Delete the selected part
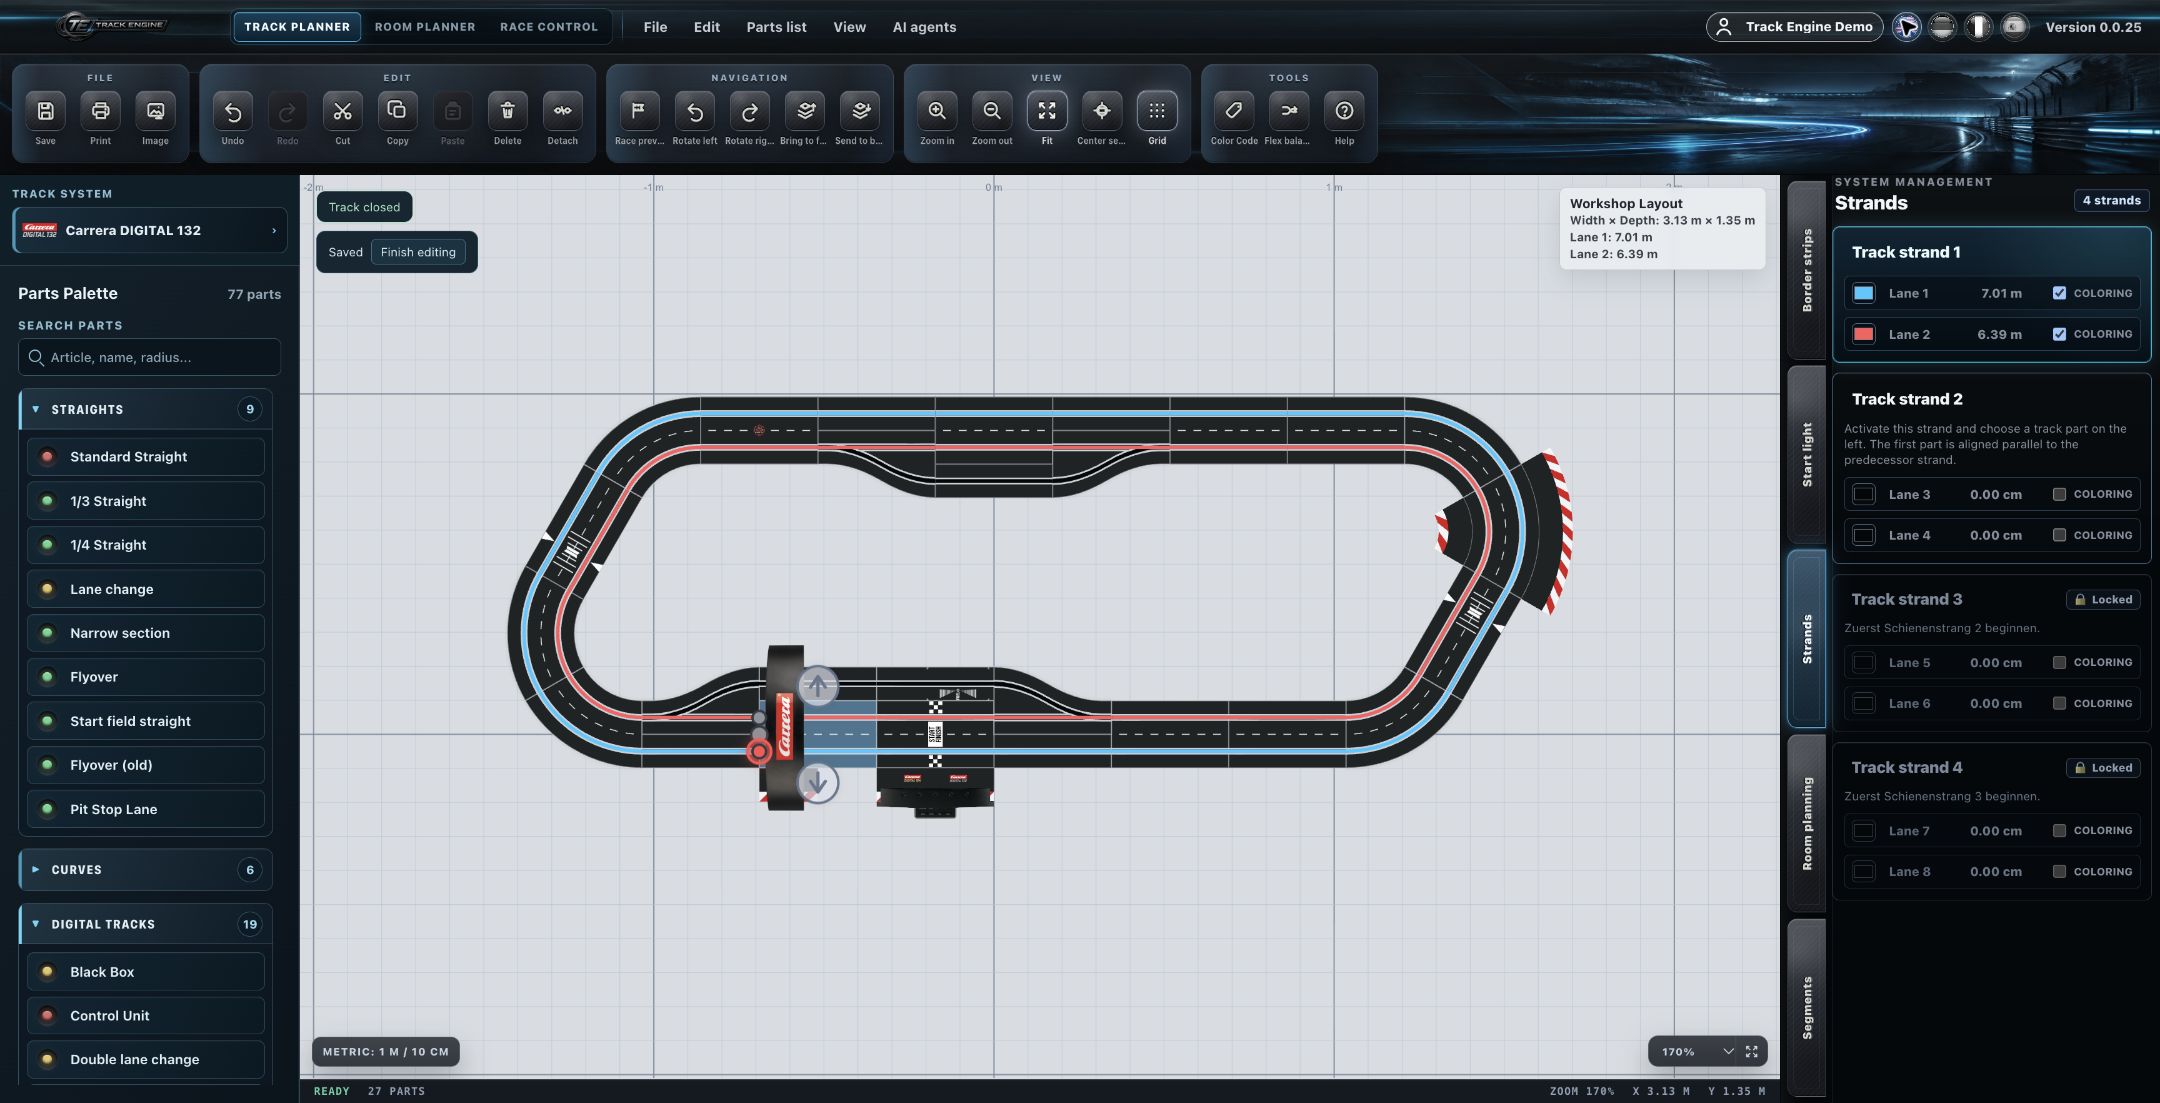Screen dimensions: 2160x1103 508,111
